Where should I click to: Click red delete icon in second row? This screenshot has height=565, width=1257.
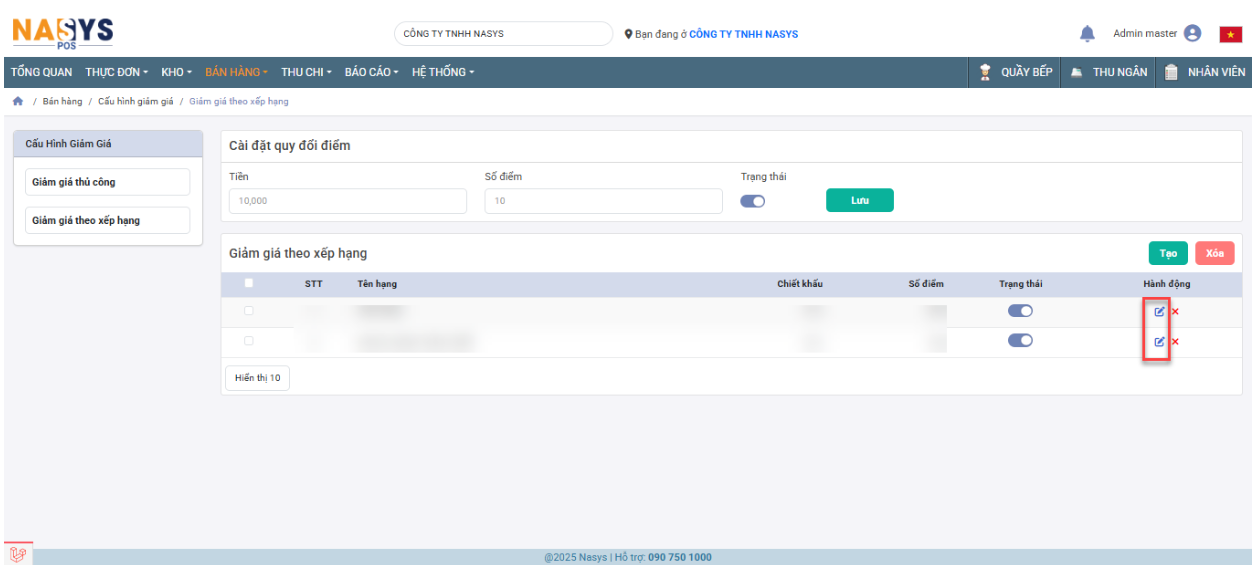coord(1175,342)
